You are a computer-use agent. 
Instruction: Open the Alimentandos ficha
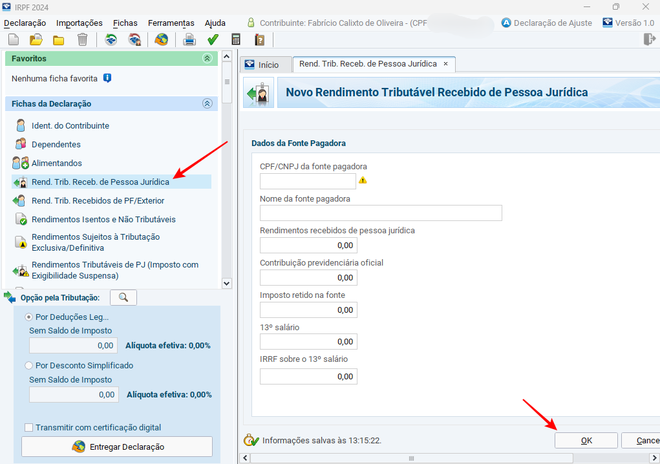(56, 163)
